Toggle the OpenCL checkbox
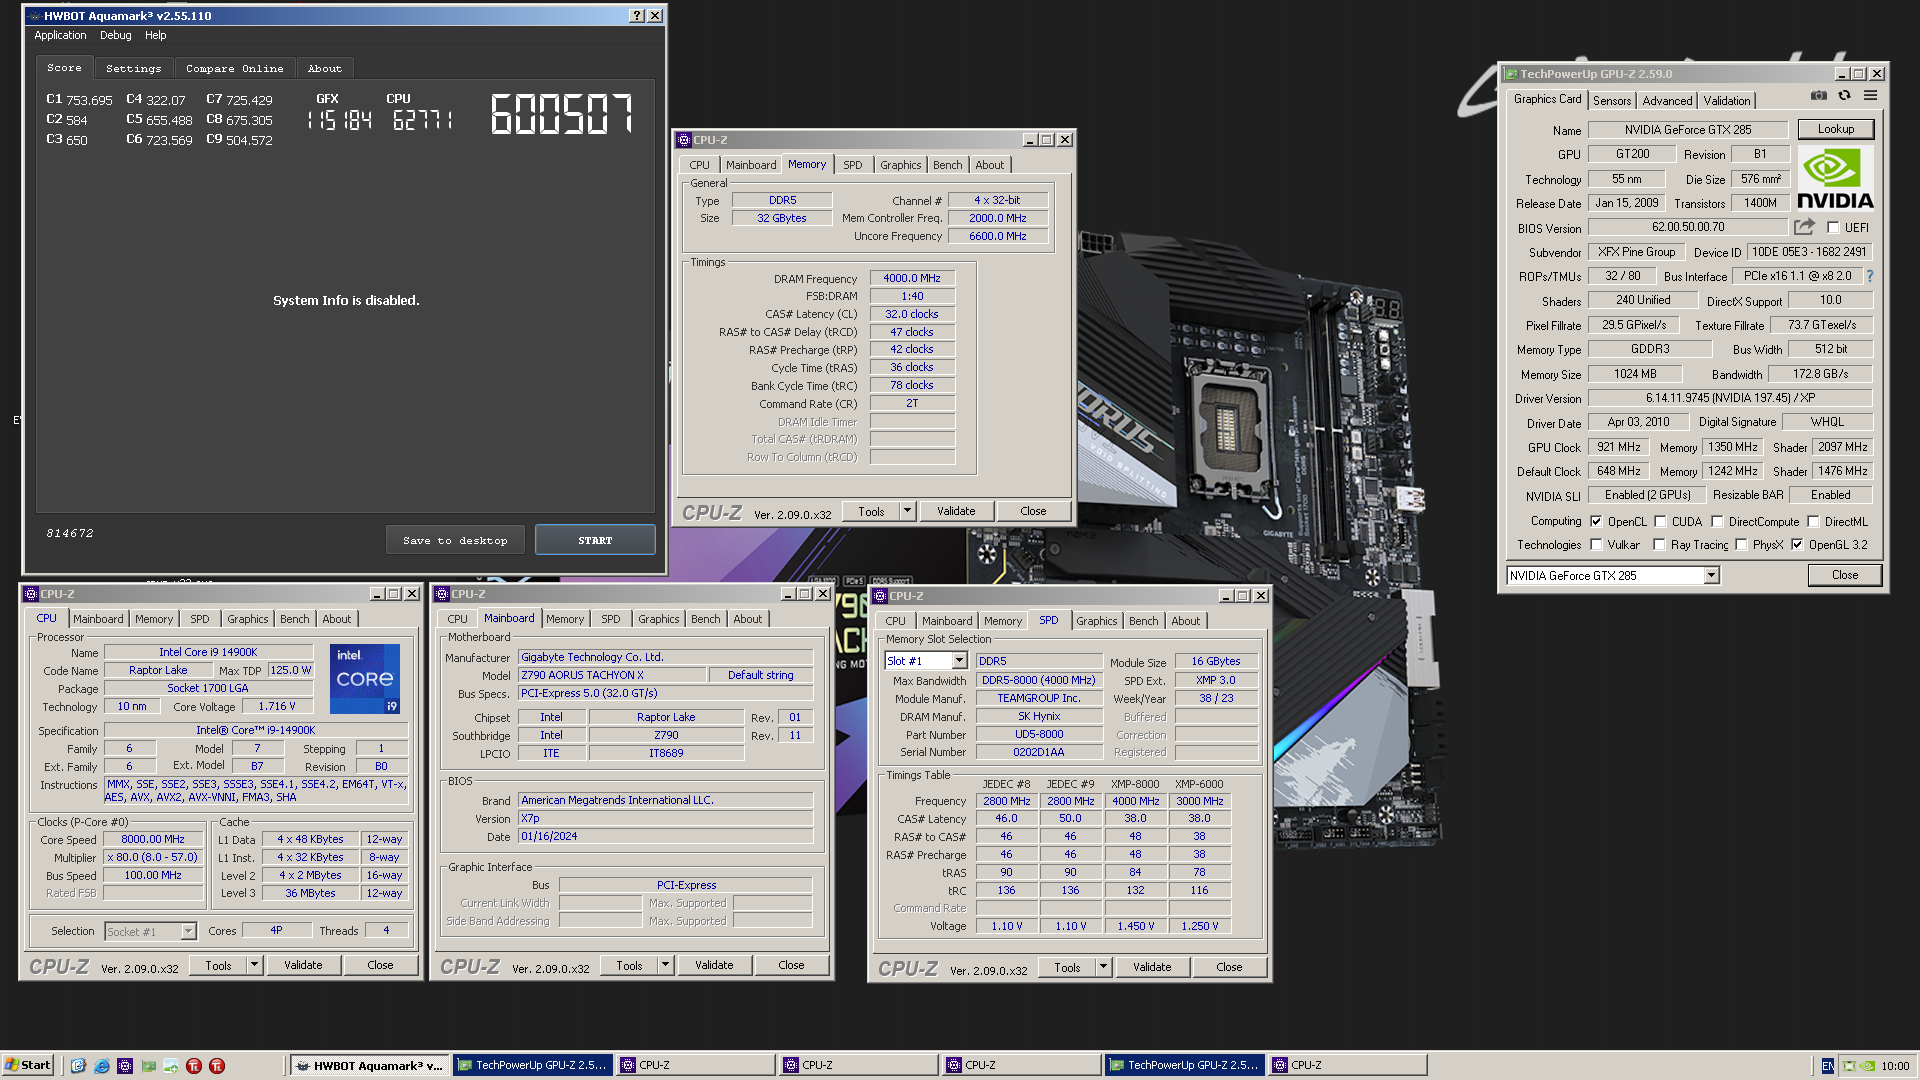Screen dimensions: 1920x1080 coord(1596,522)
